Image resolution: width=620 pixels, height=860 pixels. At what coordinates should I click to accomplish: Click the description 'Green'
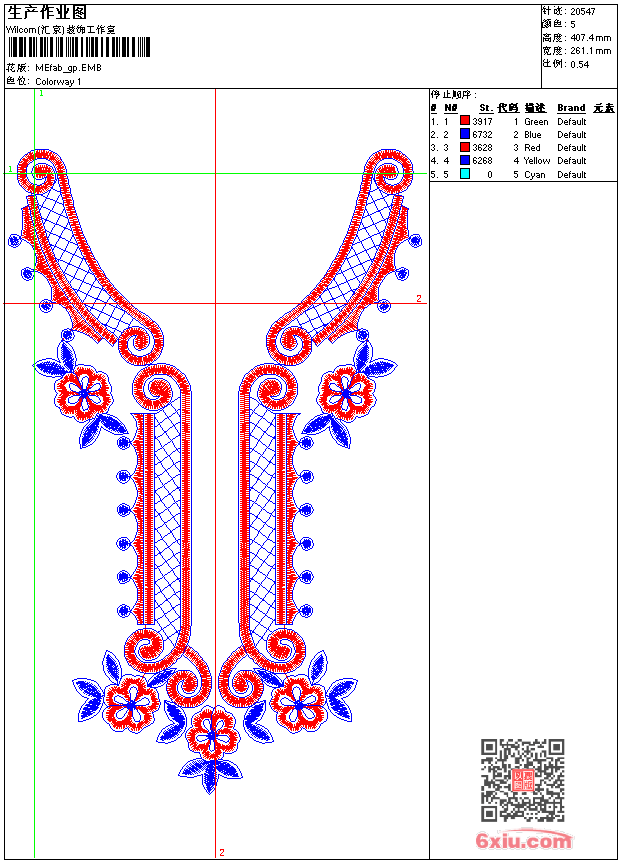[536, 122]
